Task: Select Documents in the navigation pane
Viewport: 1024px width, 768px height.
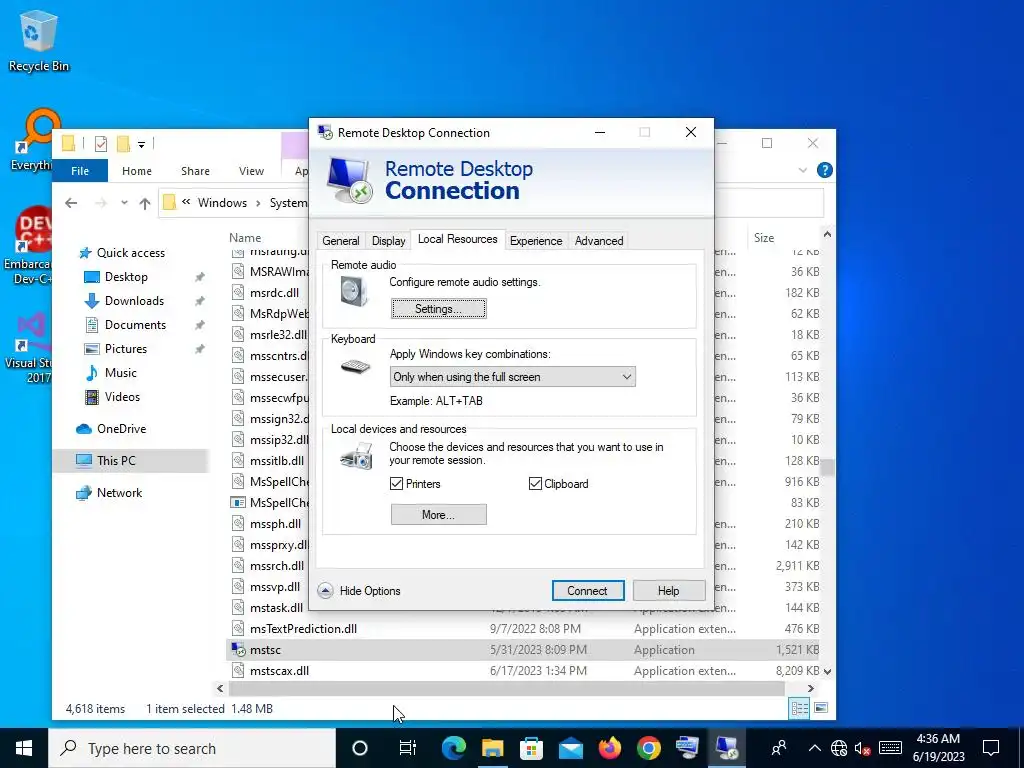Action: (135, 325)
